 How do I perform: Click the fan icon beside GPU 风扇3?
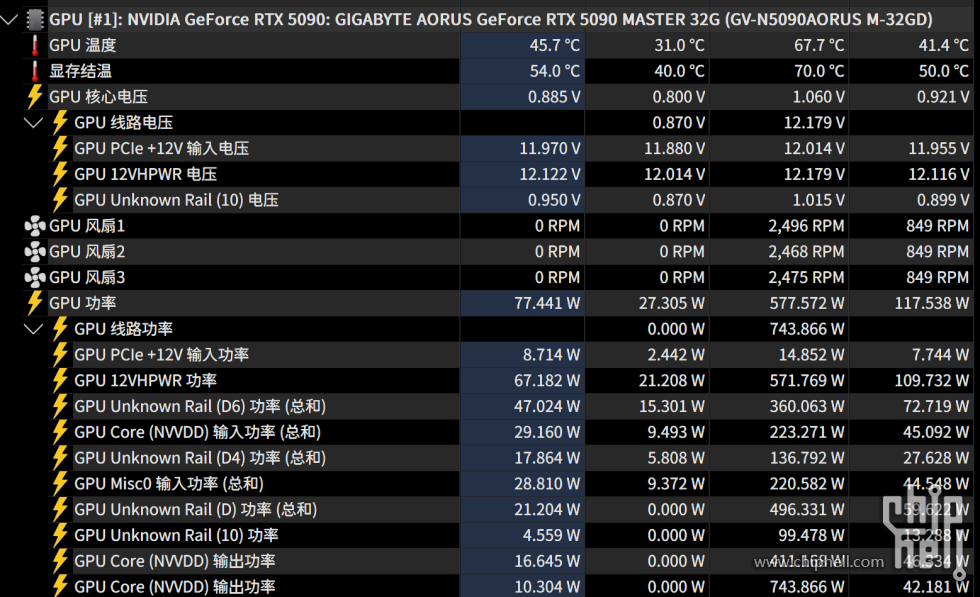35,277
